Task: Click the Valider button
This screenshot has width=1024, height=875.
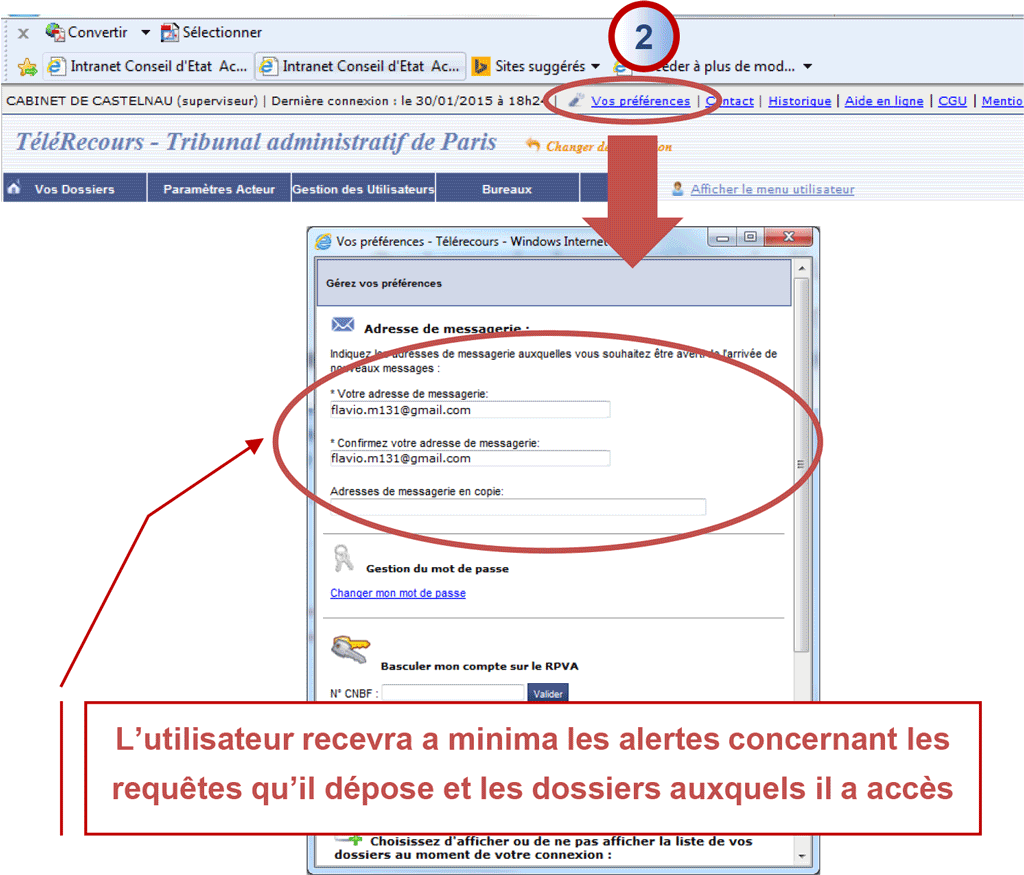Action: coord(548,693)
